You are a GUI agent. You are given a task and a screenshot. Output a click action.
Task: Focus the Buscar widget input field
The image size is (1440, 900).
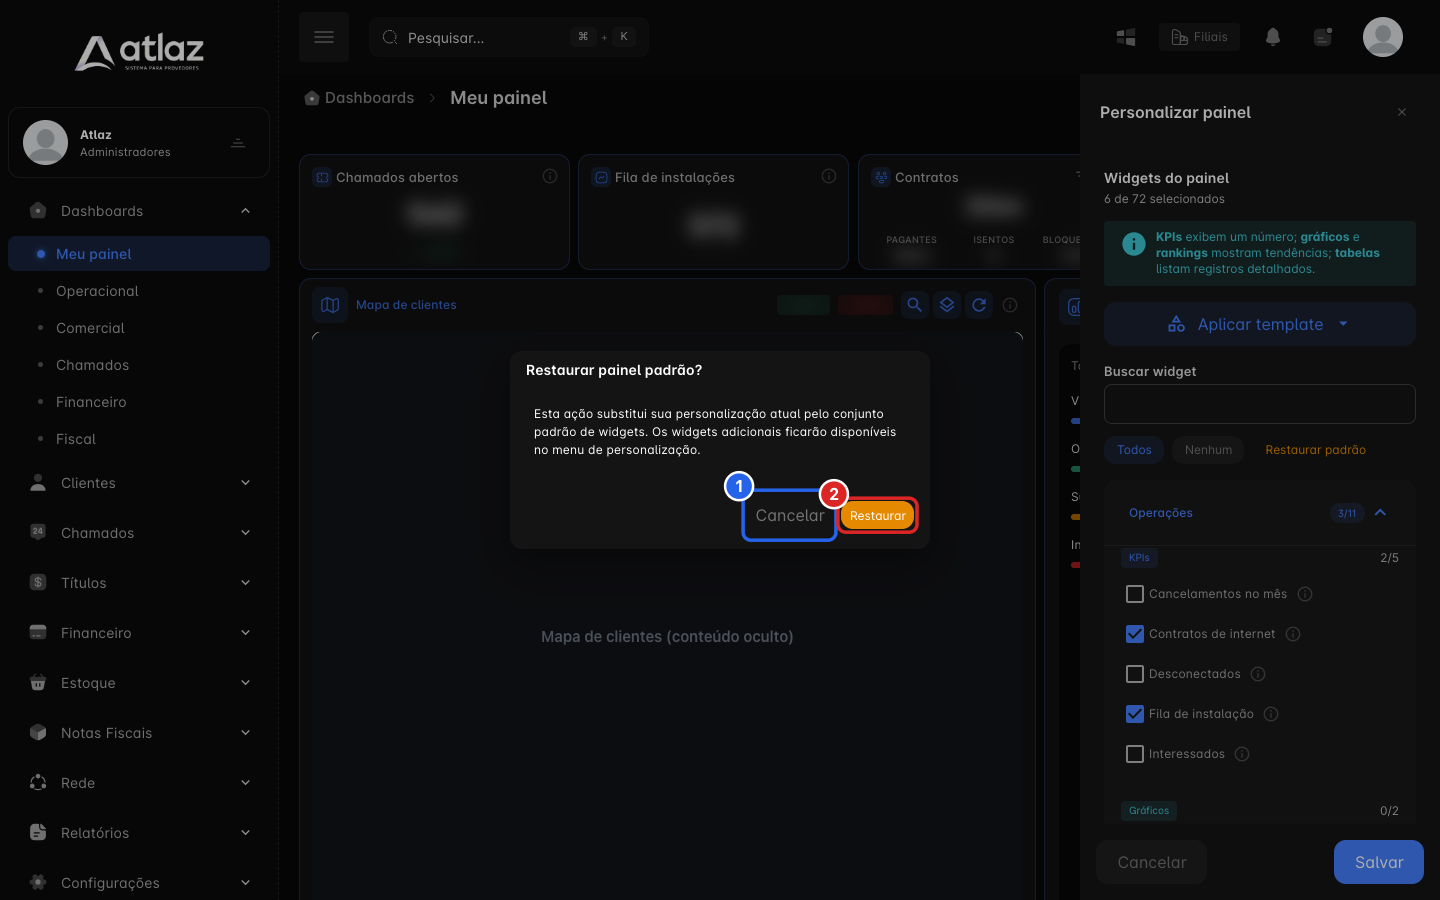click(x=1260, y=404)
